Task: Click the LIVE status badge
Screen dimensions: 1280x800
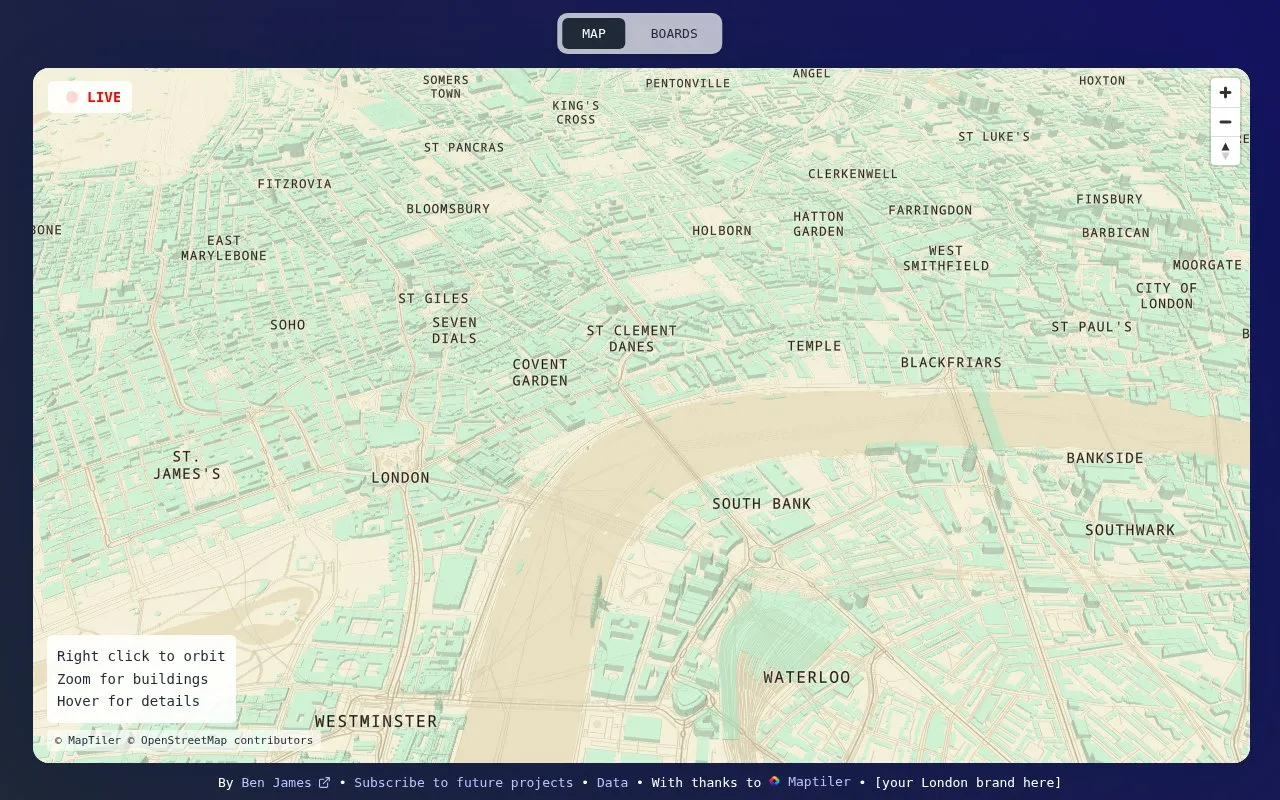Action: pyautogui.click(x=90, y=97)
